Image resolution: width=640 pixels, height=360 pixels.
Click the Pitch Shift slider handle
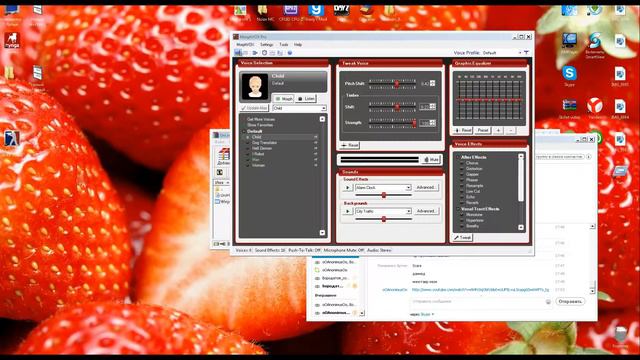click(396, 84)
